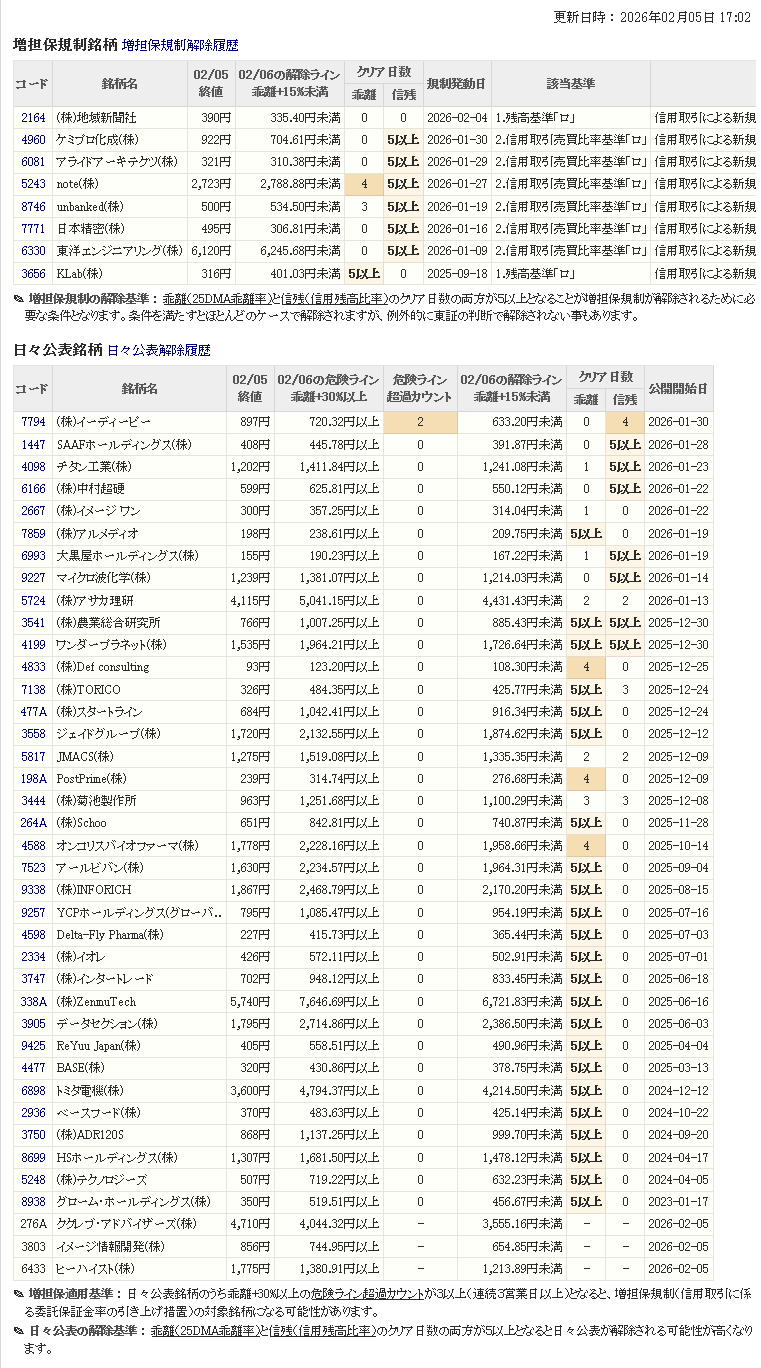
Task: Click stock code 198A for PostPrime
Action: coord(33,778)
